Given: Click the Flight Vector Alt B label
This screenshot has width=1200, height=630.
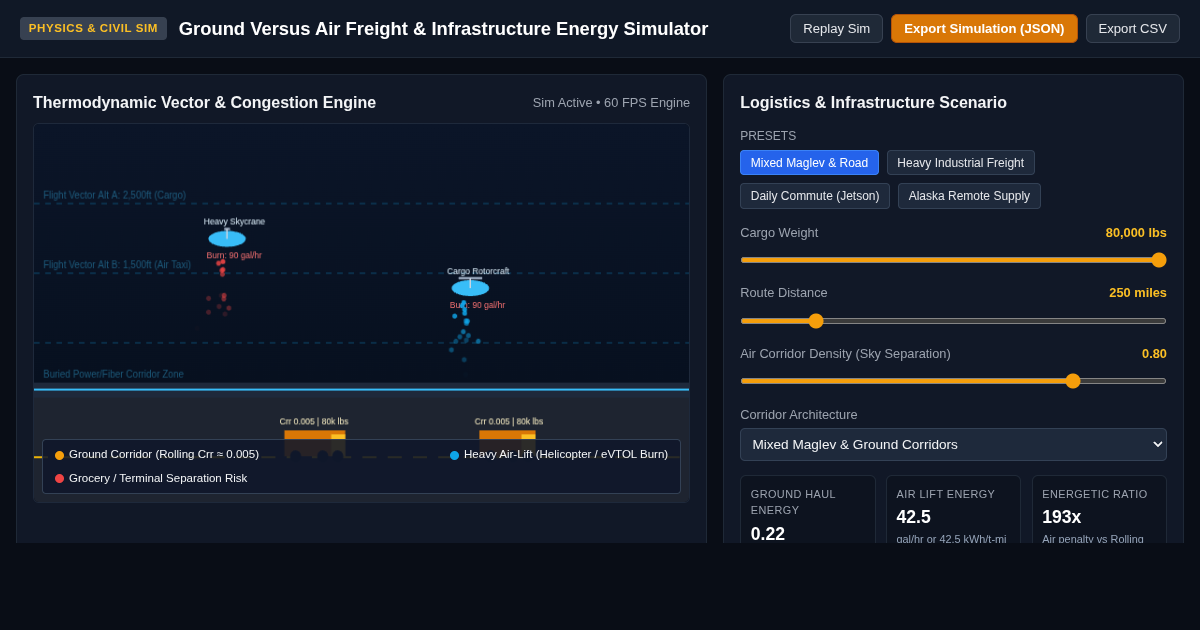Looking at the screenshot, I should (x=117, y=265).
